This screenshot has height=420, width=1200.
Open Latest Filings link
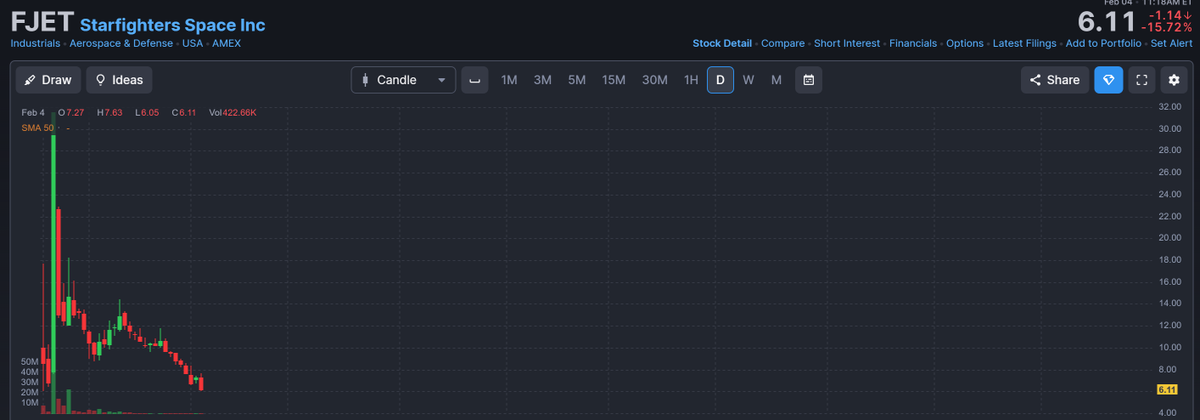1024,44
